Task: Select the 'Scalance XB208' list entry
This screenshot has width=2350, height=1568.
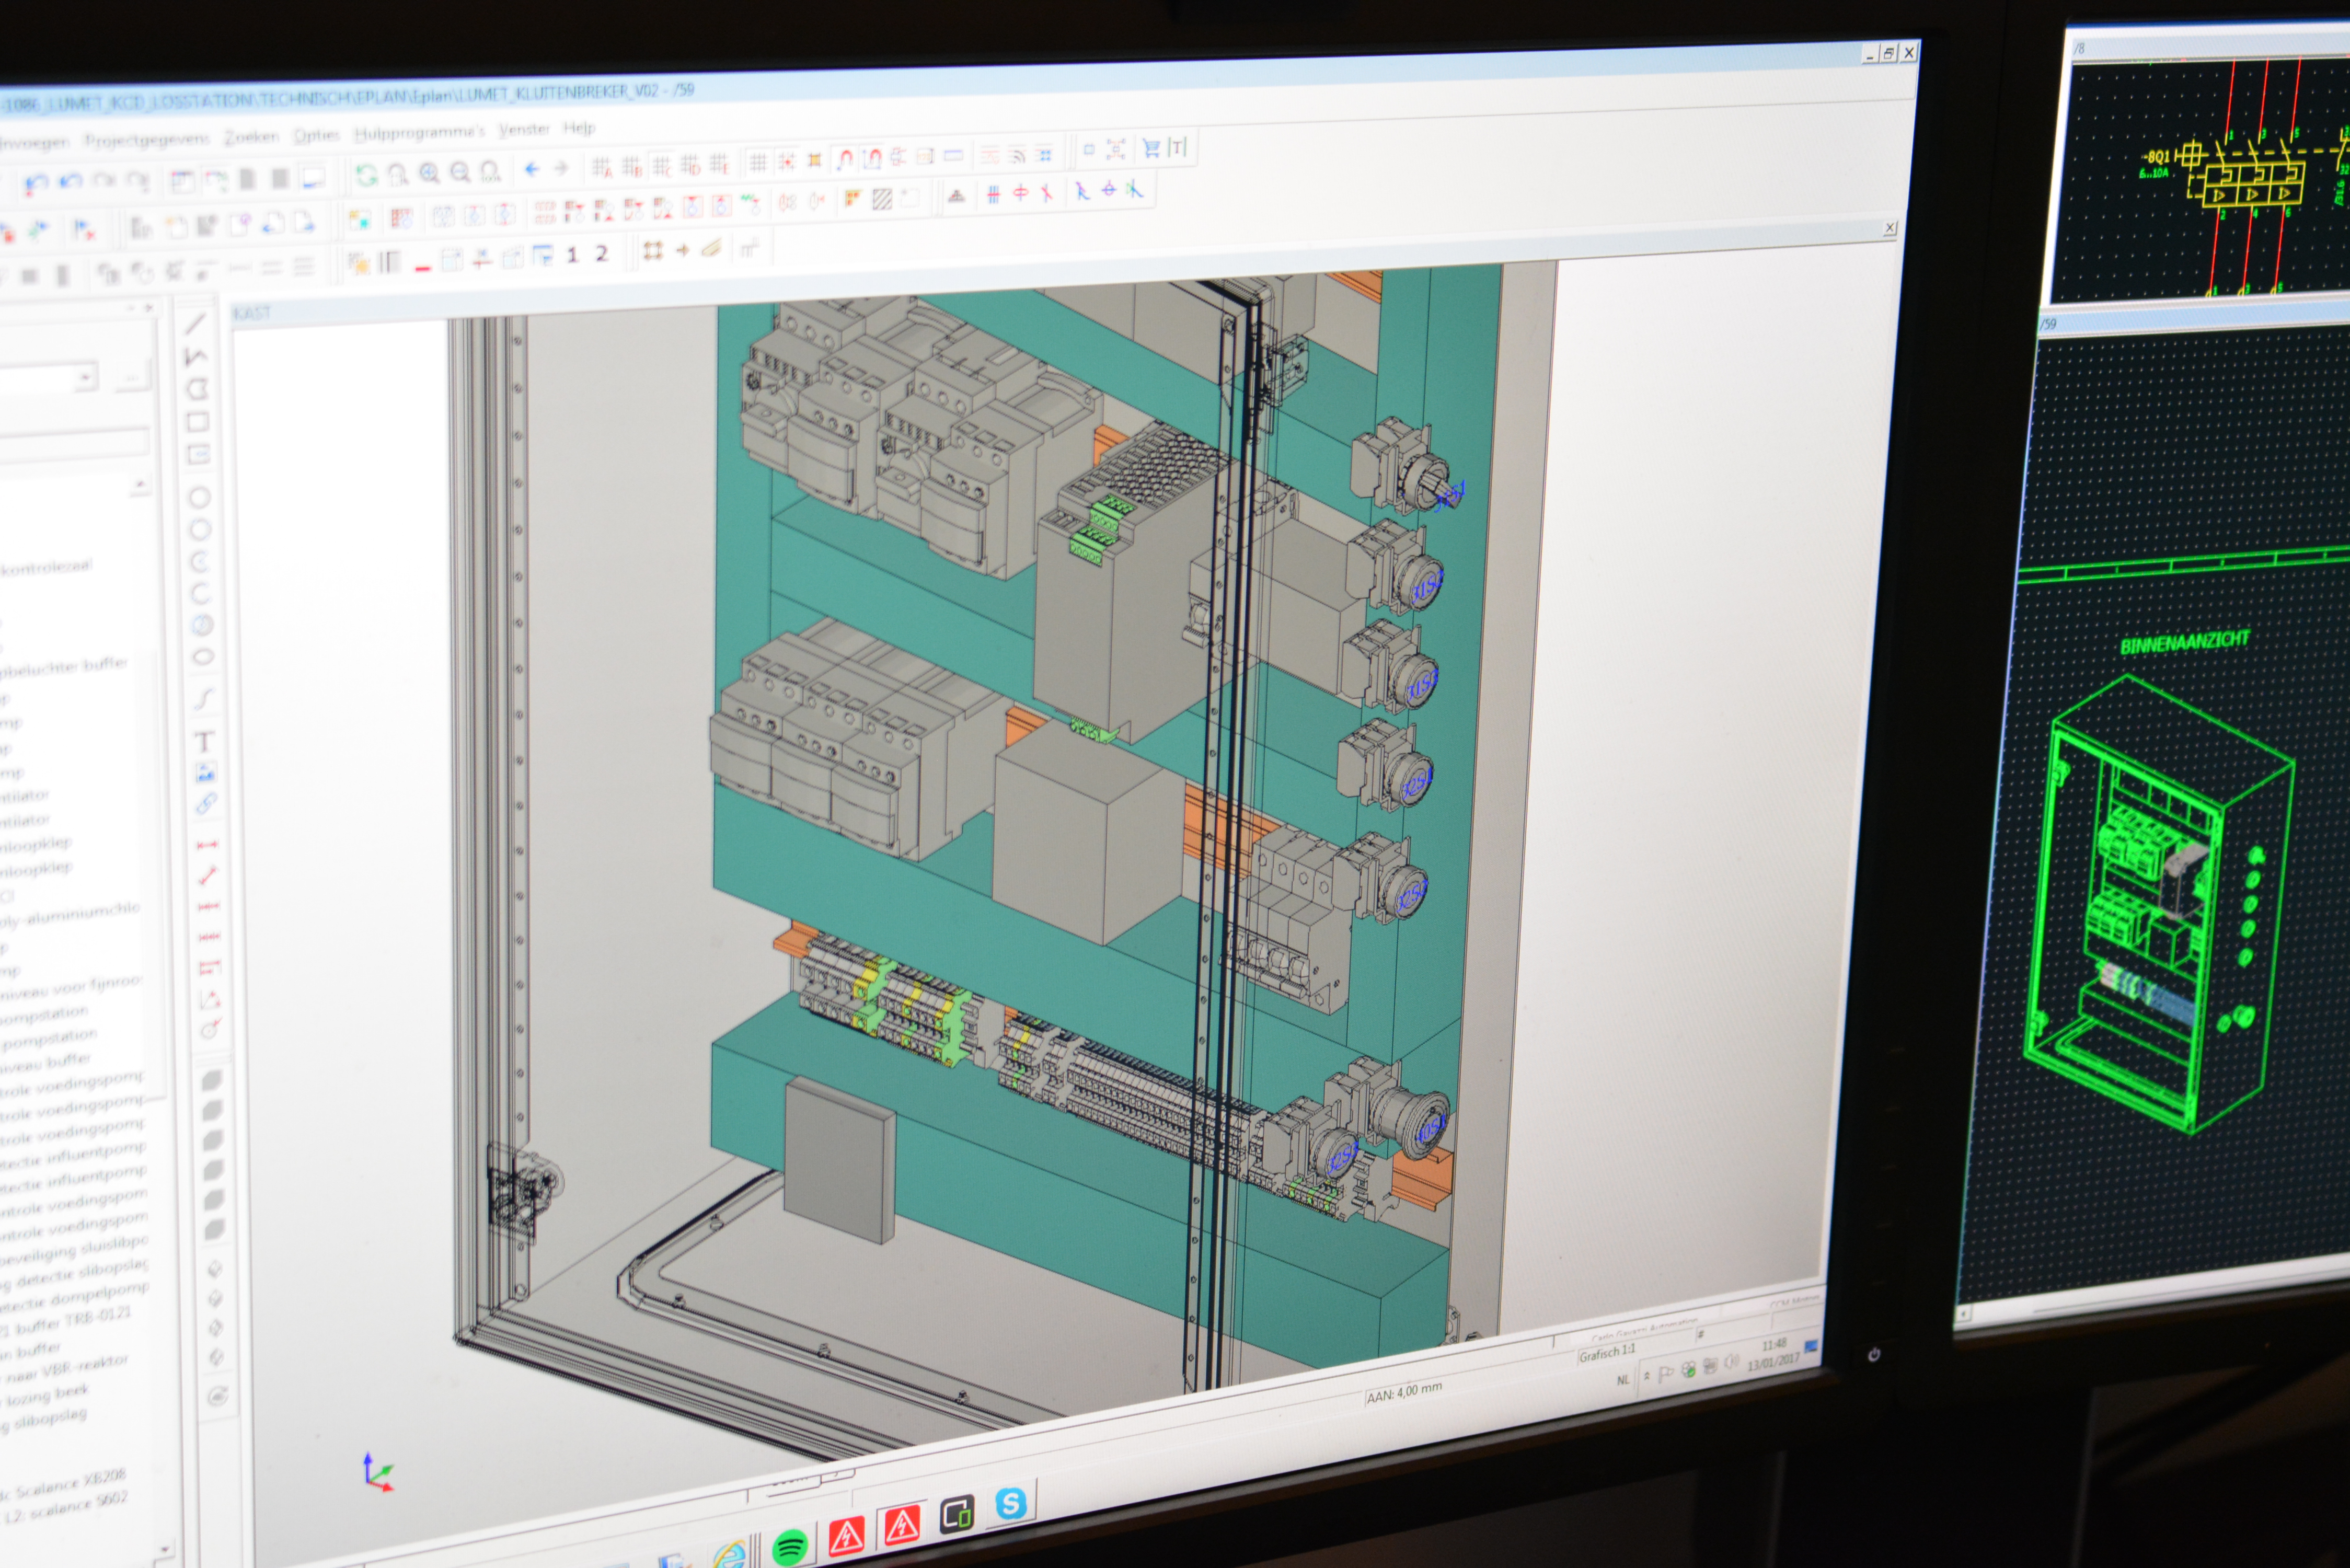Action: click(x=70, y=1485)
